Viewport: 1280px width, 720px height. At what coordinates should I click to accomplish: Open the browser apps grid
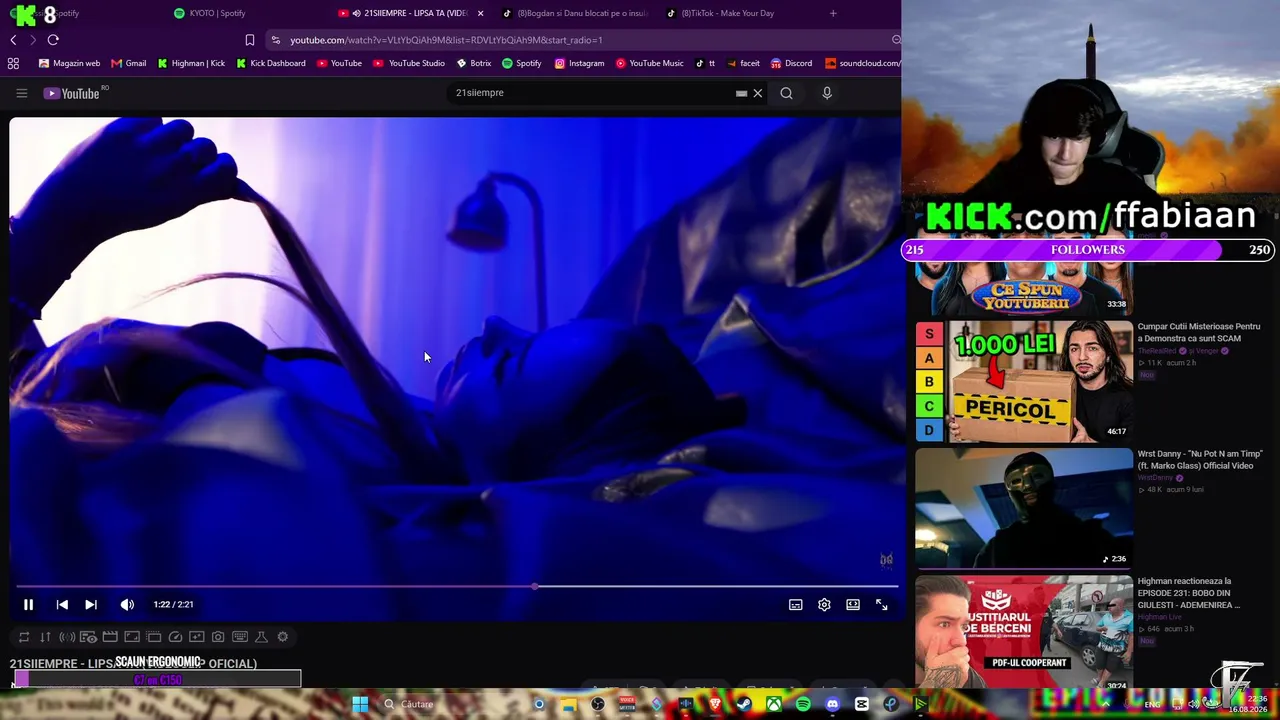tap(13, 63)
